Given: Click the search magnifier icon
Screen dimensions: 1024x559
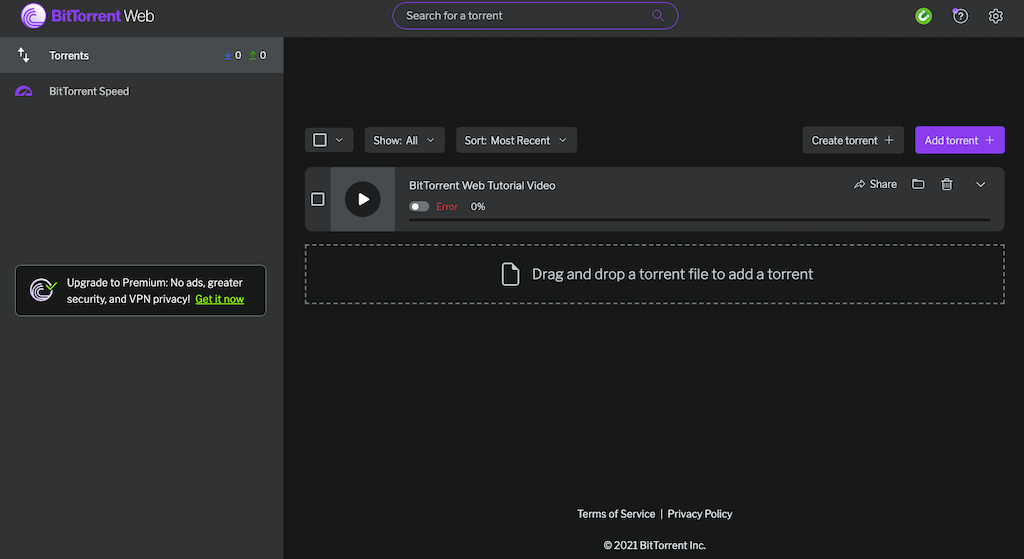Looking at the screenshot, I should click(658, 16).
